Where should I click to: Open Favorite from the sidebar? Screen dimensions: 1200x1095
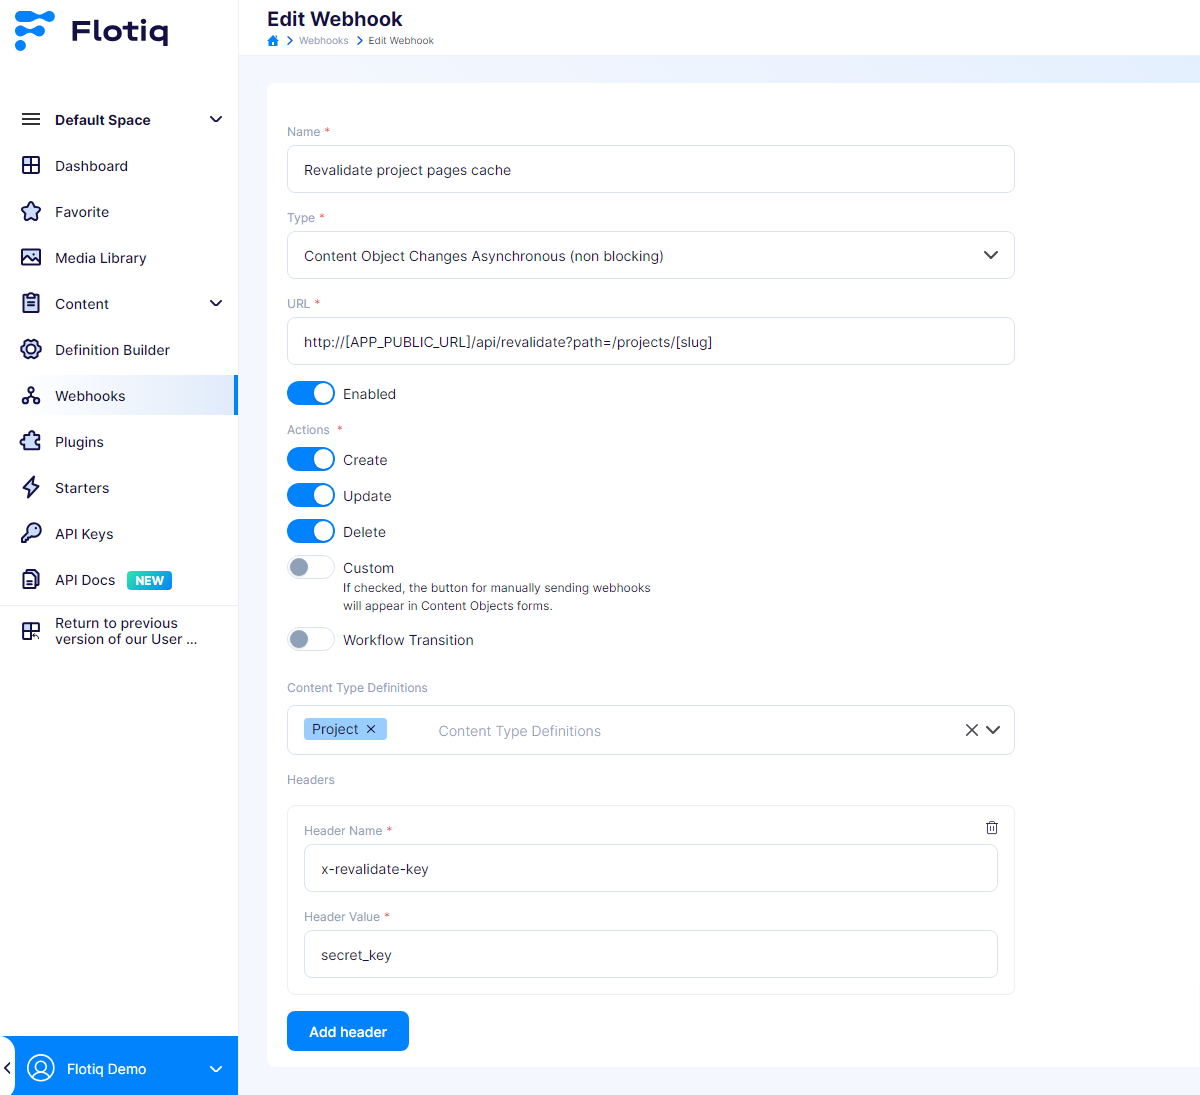click(x=119, y=211)
